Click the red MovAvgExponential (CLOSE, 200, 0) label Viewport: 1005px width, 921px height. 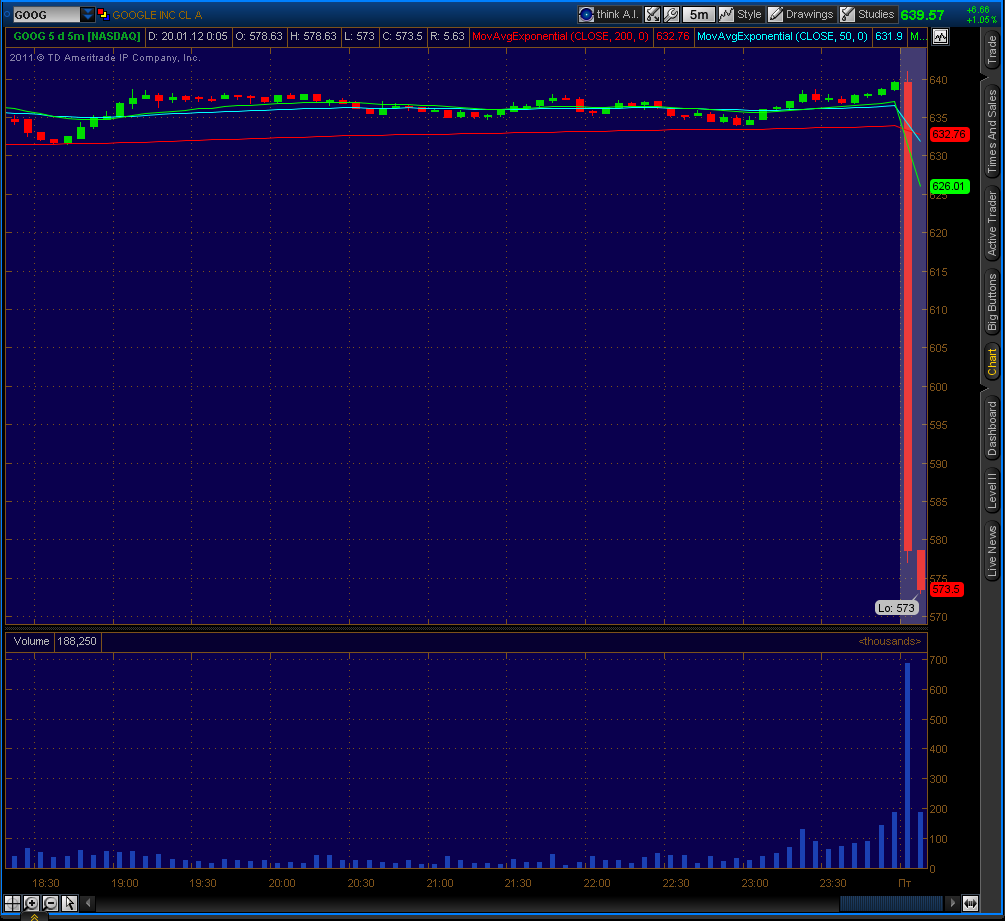(x=560, y=37)
